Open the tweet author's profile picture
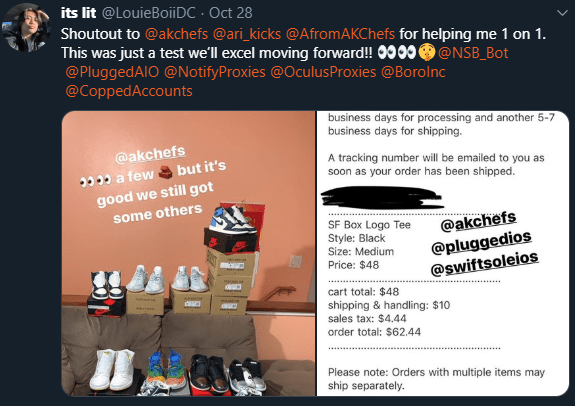Screen dimensions: 575x406 [26, 28]
